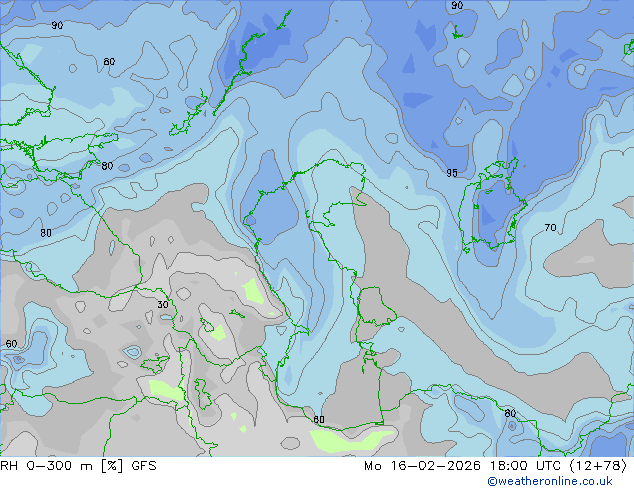Image resolution: width=634 pixels, height=490 pixels.
Task: Select the "GFS" model label
Action: click(144, 466)
